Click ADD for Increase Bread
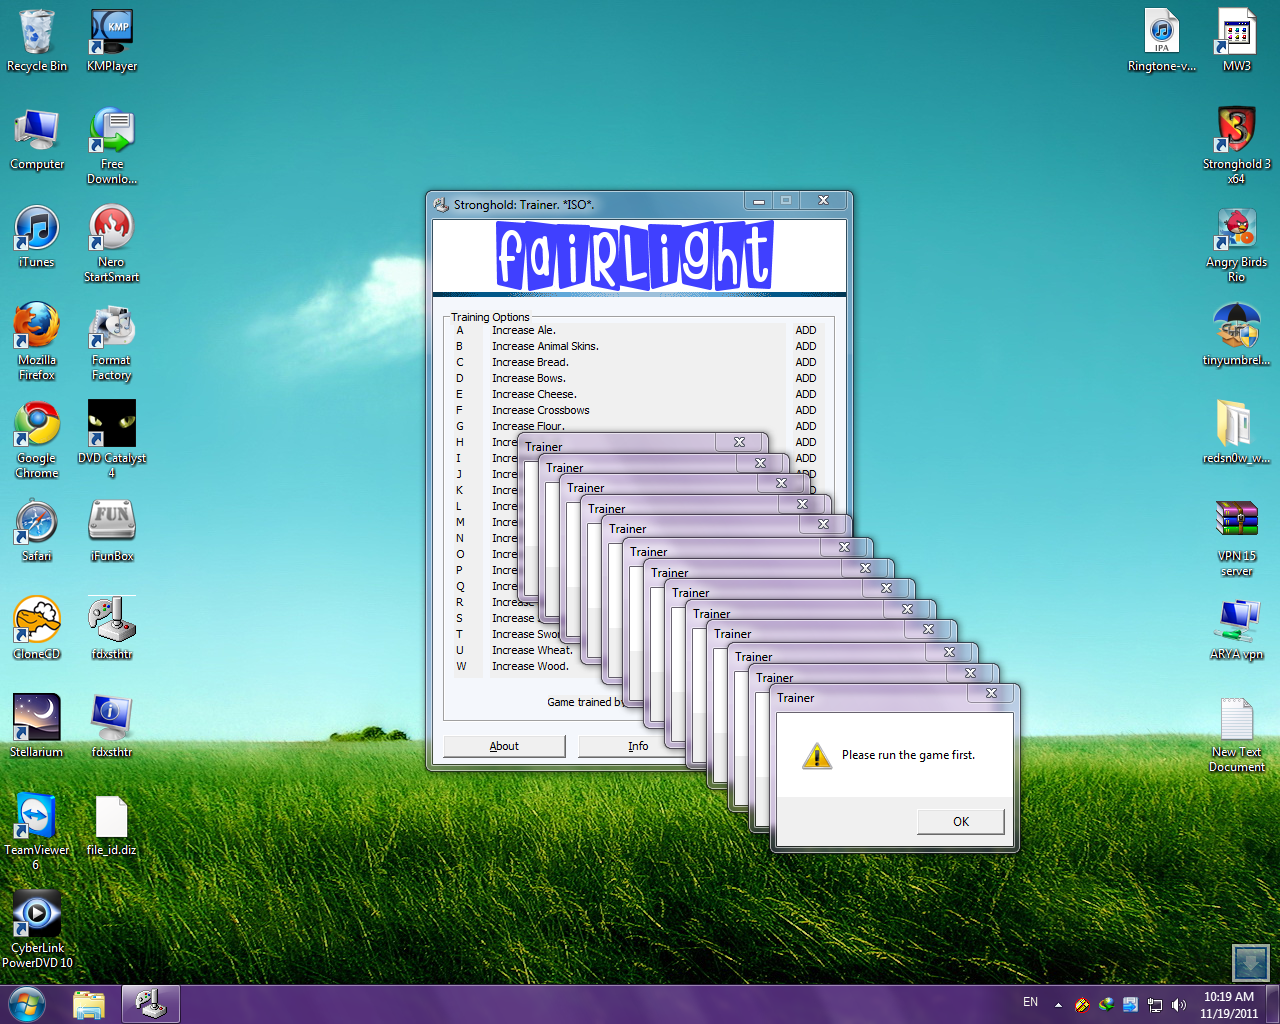The height and width of the screenshot is (1024, 1280). 806,362
